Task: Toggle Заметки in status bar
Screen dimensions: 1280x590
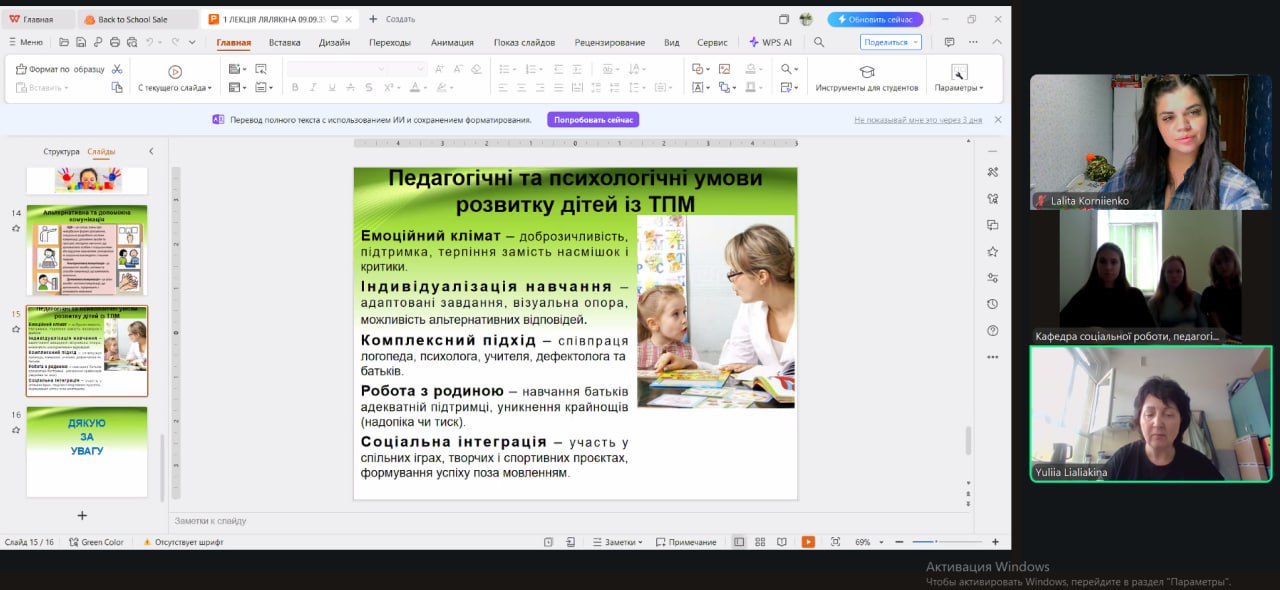Action: click(x=617, y=542)
